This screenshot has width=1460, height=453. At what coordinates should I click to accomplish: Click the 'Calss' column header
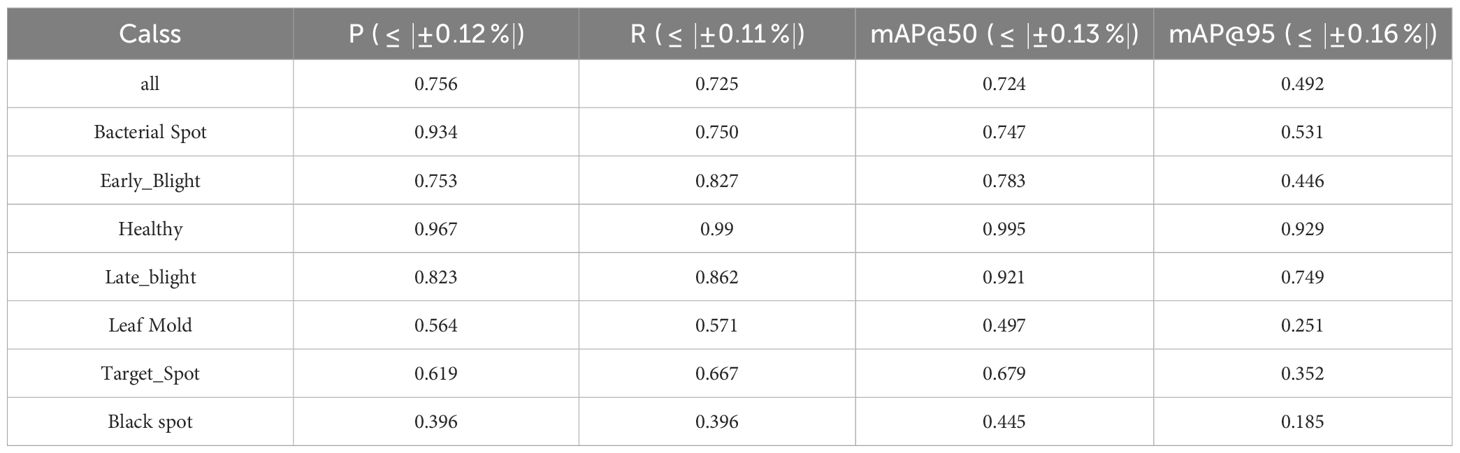point(150,33)
